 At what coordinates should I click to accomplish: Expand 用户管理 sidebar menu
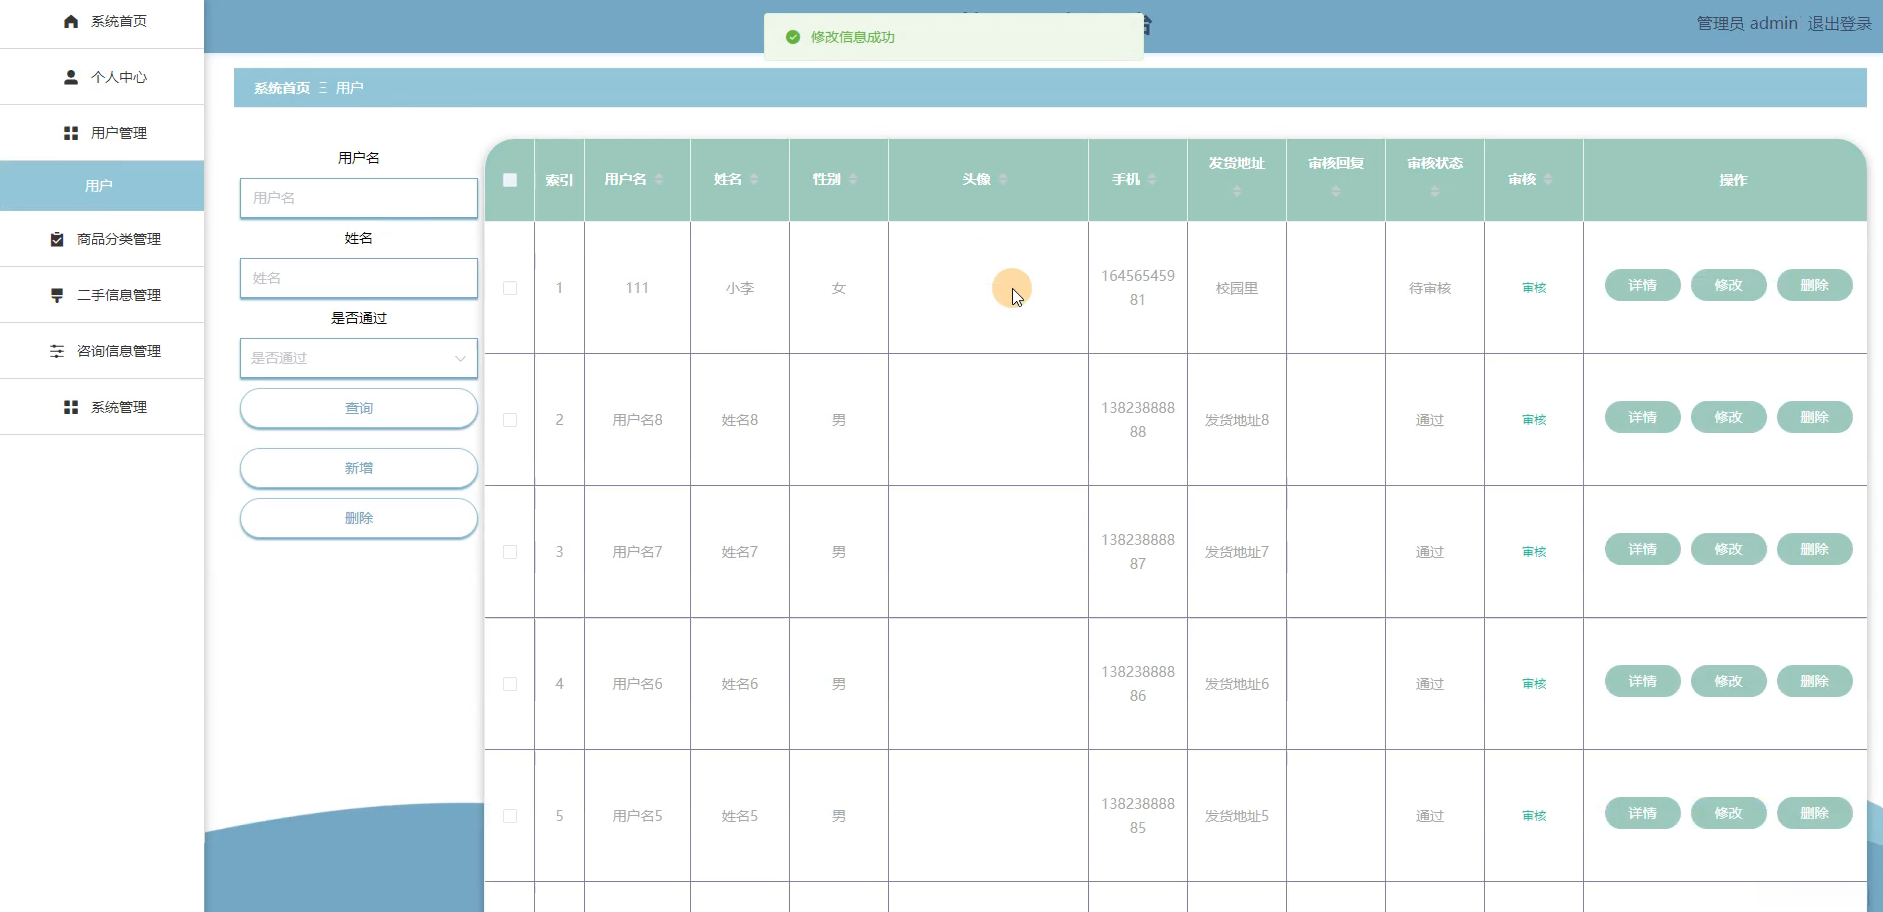(x=102, y=133)
